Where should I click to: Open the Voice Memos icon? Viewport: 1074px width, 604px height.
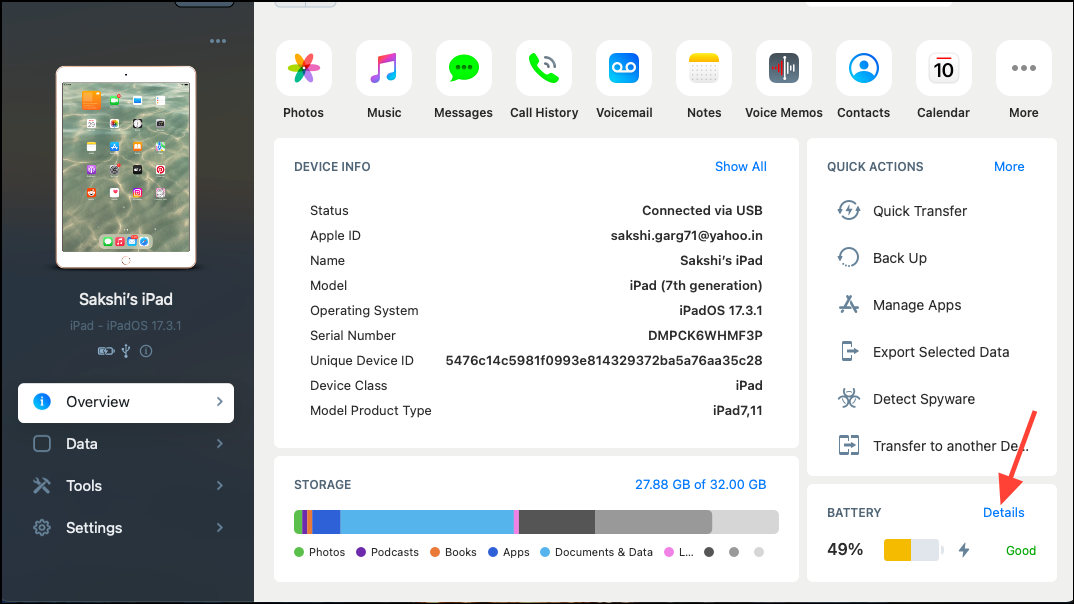click(784, 68)
